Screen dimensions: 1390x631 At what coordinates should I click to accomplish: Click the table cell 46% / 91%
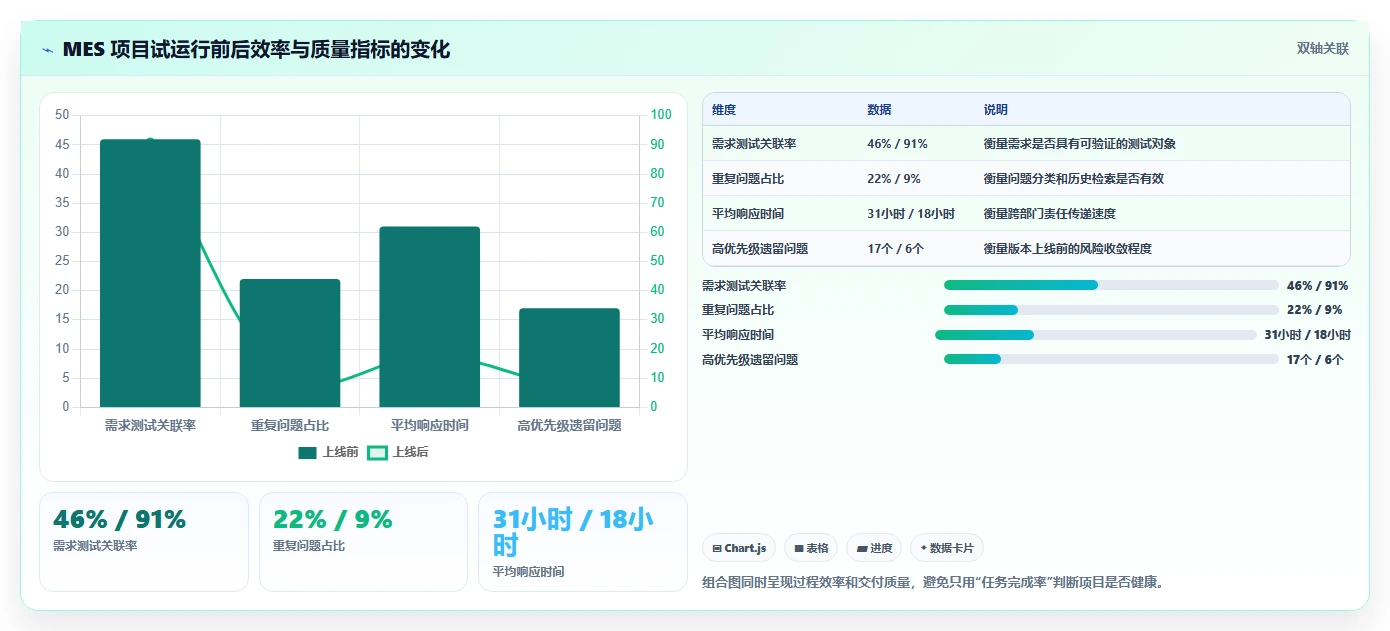pyautogui.click(x=897, y=144)
